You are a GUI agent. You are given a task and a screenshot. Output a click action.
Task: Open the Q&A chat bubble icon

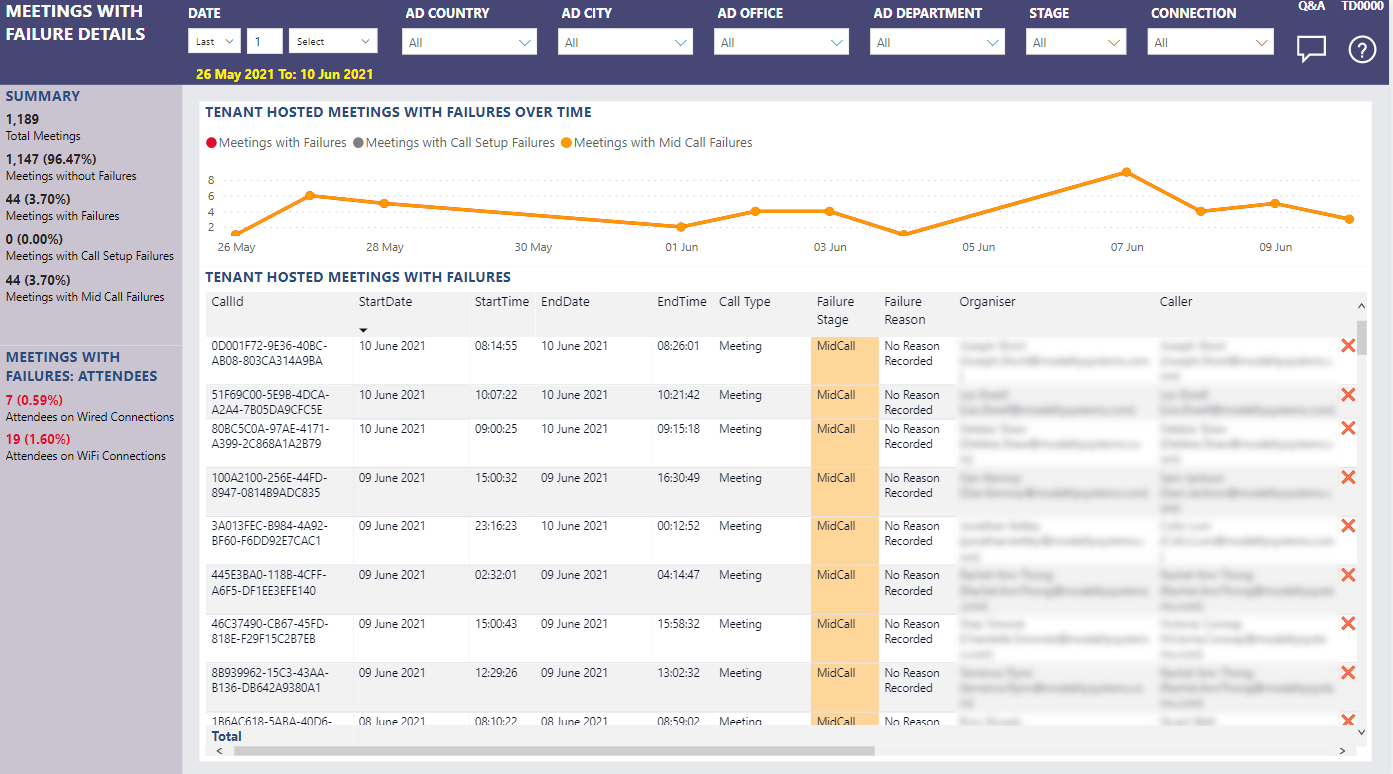pyautogui.click(x=1311, y=49)
